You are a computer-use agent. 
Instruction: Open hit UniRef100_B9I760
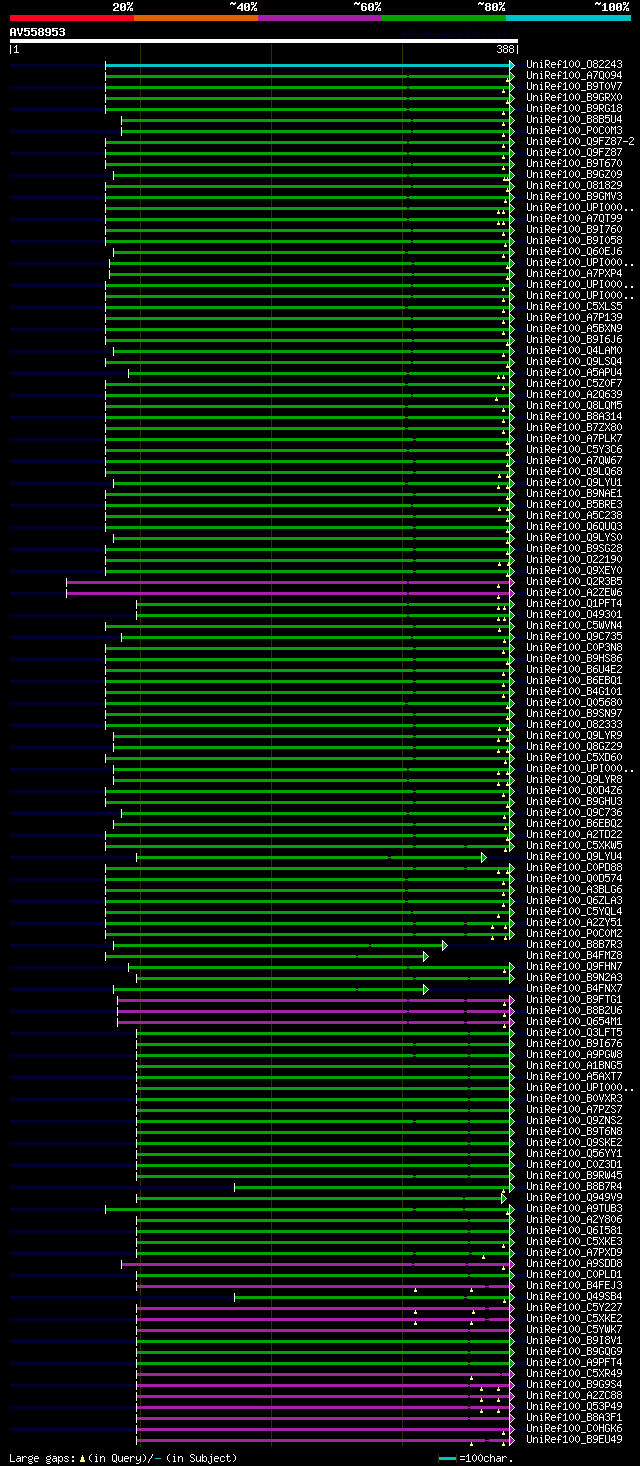tap(574, 230)
